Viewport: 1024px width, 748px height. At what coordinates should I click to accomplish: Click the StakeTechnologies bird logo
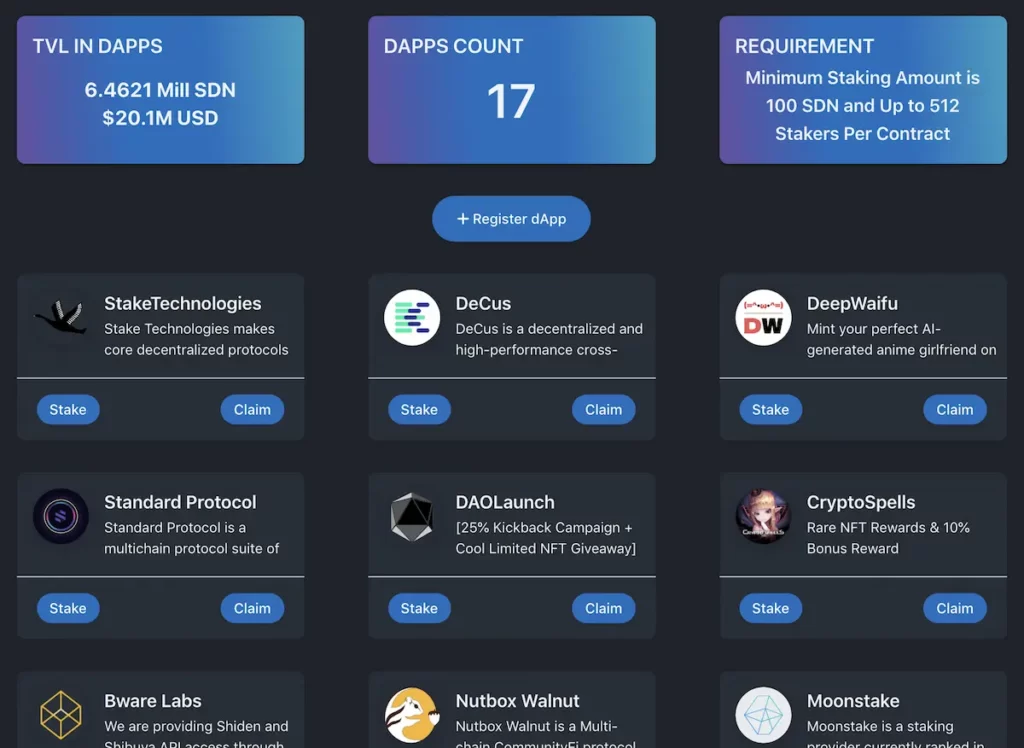tap(61, 317)
